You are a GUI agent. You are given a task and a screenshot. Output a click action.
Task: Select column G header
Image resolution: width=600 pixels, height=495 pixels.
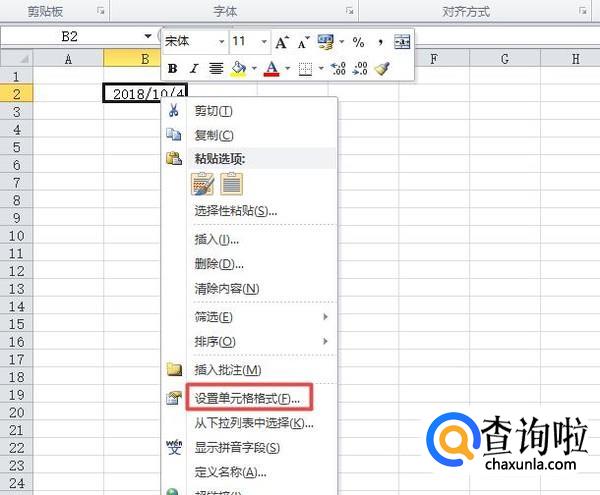pos(505,59)
